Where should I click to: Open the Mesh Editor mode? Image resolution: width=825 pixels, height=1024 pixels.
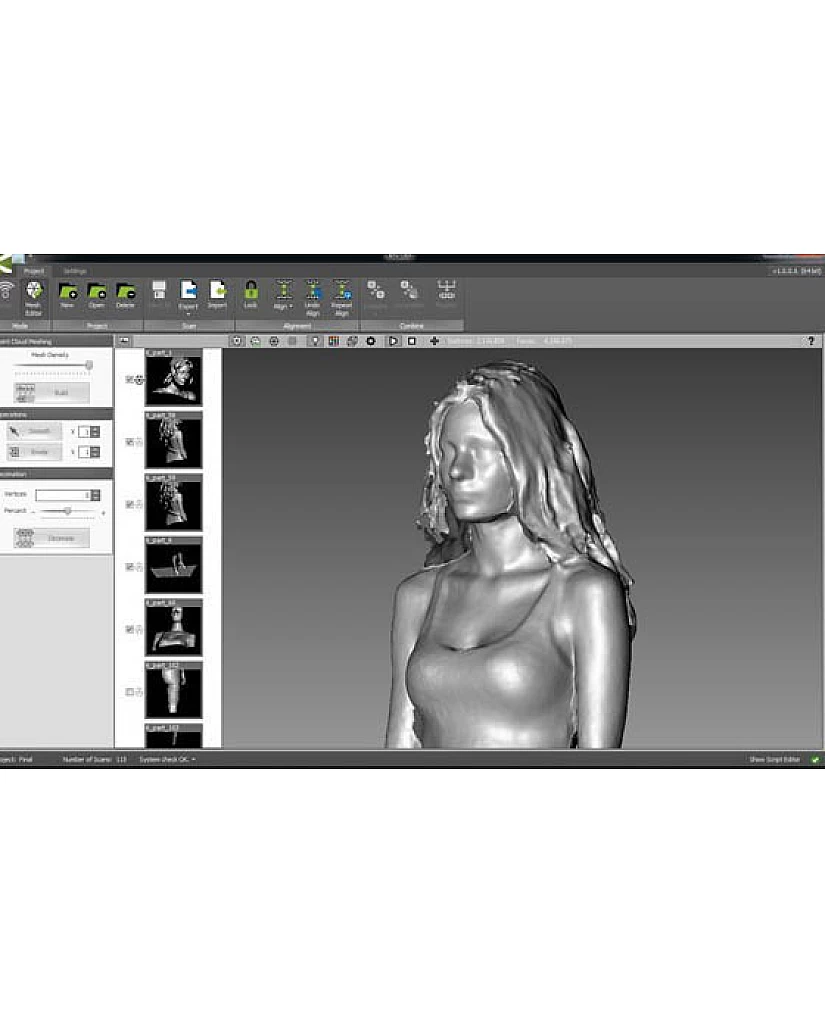pos(34,294)
